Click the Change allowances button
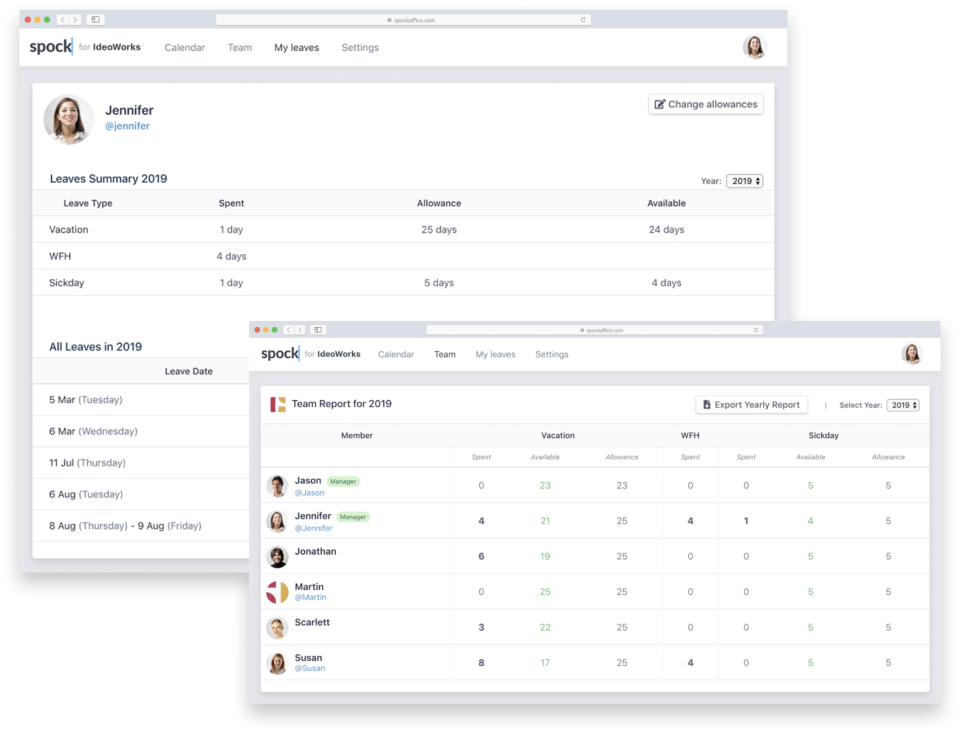The image size is (960, 733). coord(706,104)
